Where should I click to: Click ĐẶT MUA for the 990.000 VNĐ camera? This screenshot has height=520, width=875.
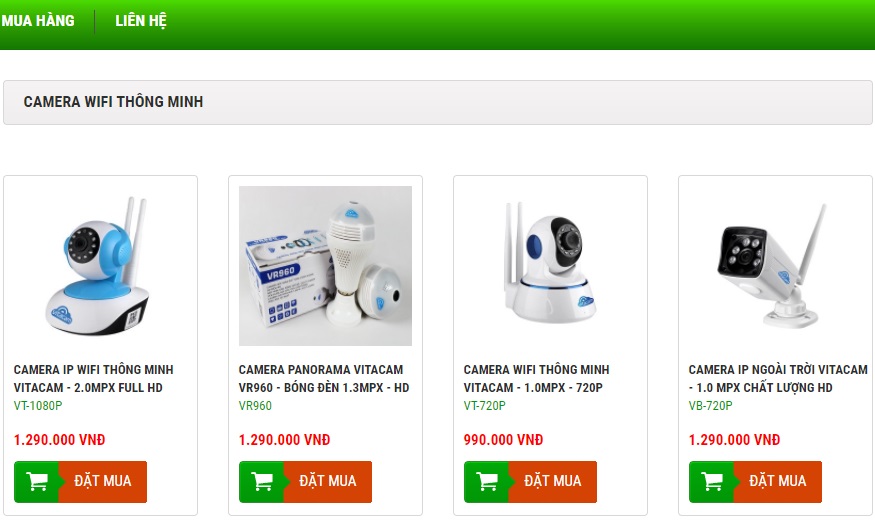click(x=530, y=482)
